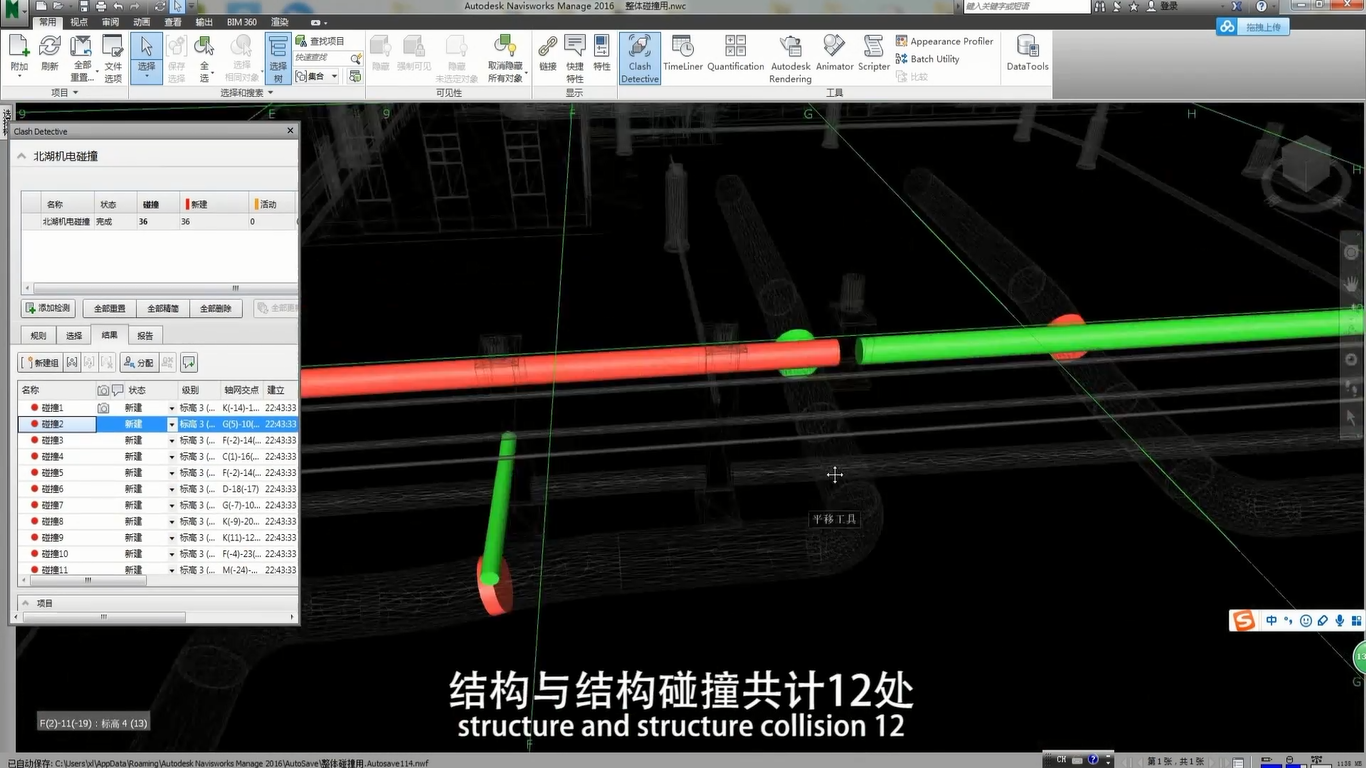
Task: Switch to the 选择 tab in Clash Detective
Action: point(74,335)
